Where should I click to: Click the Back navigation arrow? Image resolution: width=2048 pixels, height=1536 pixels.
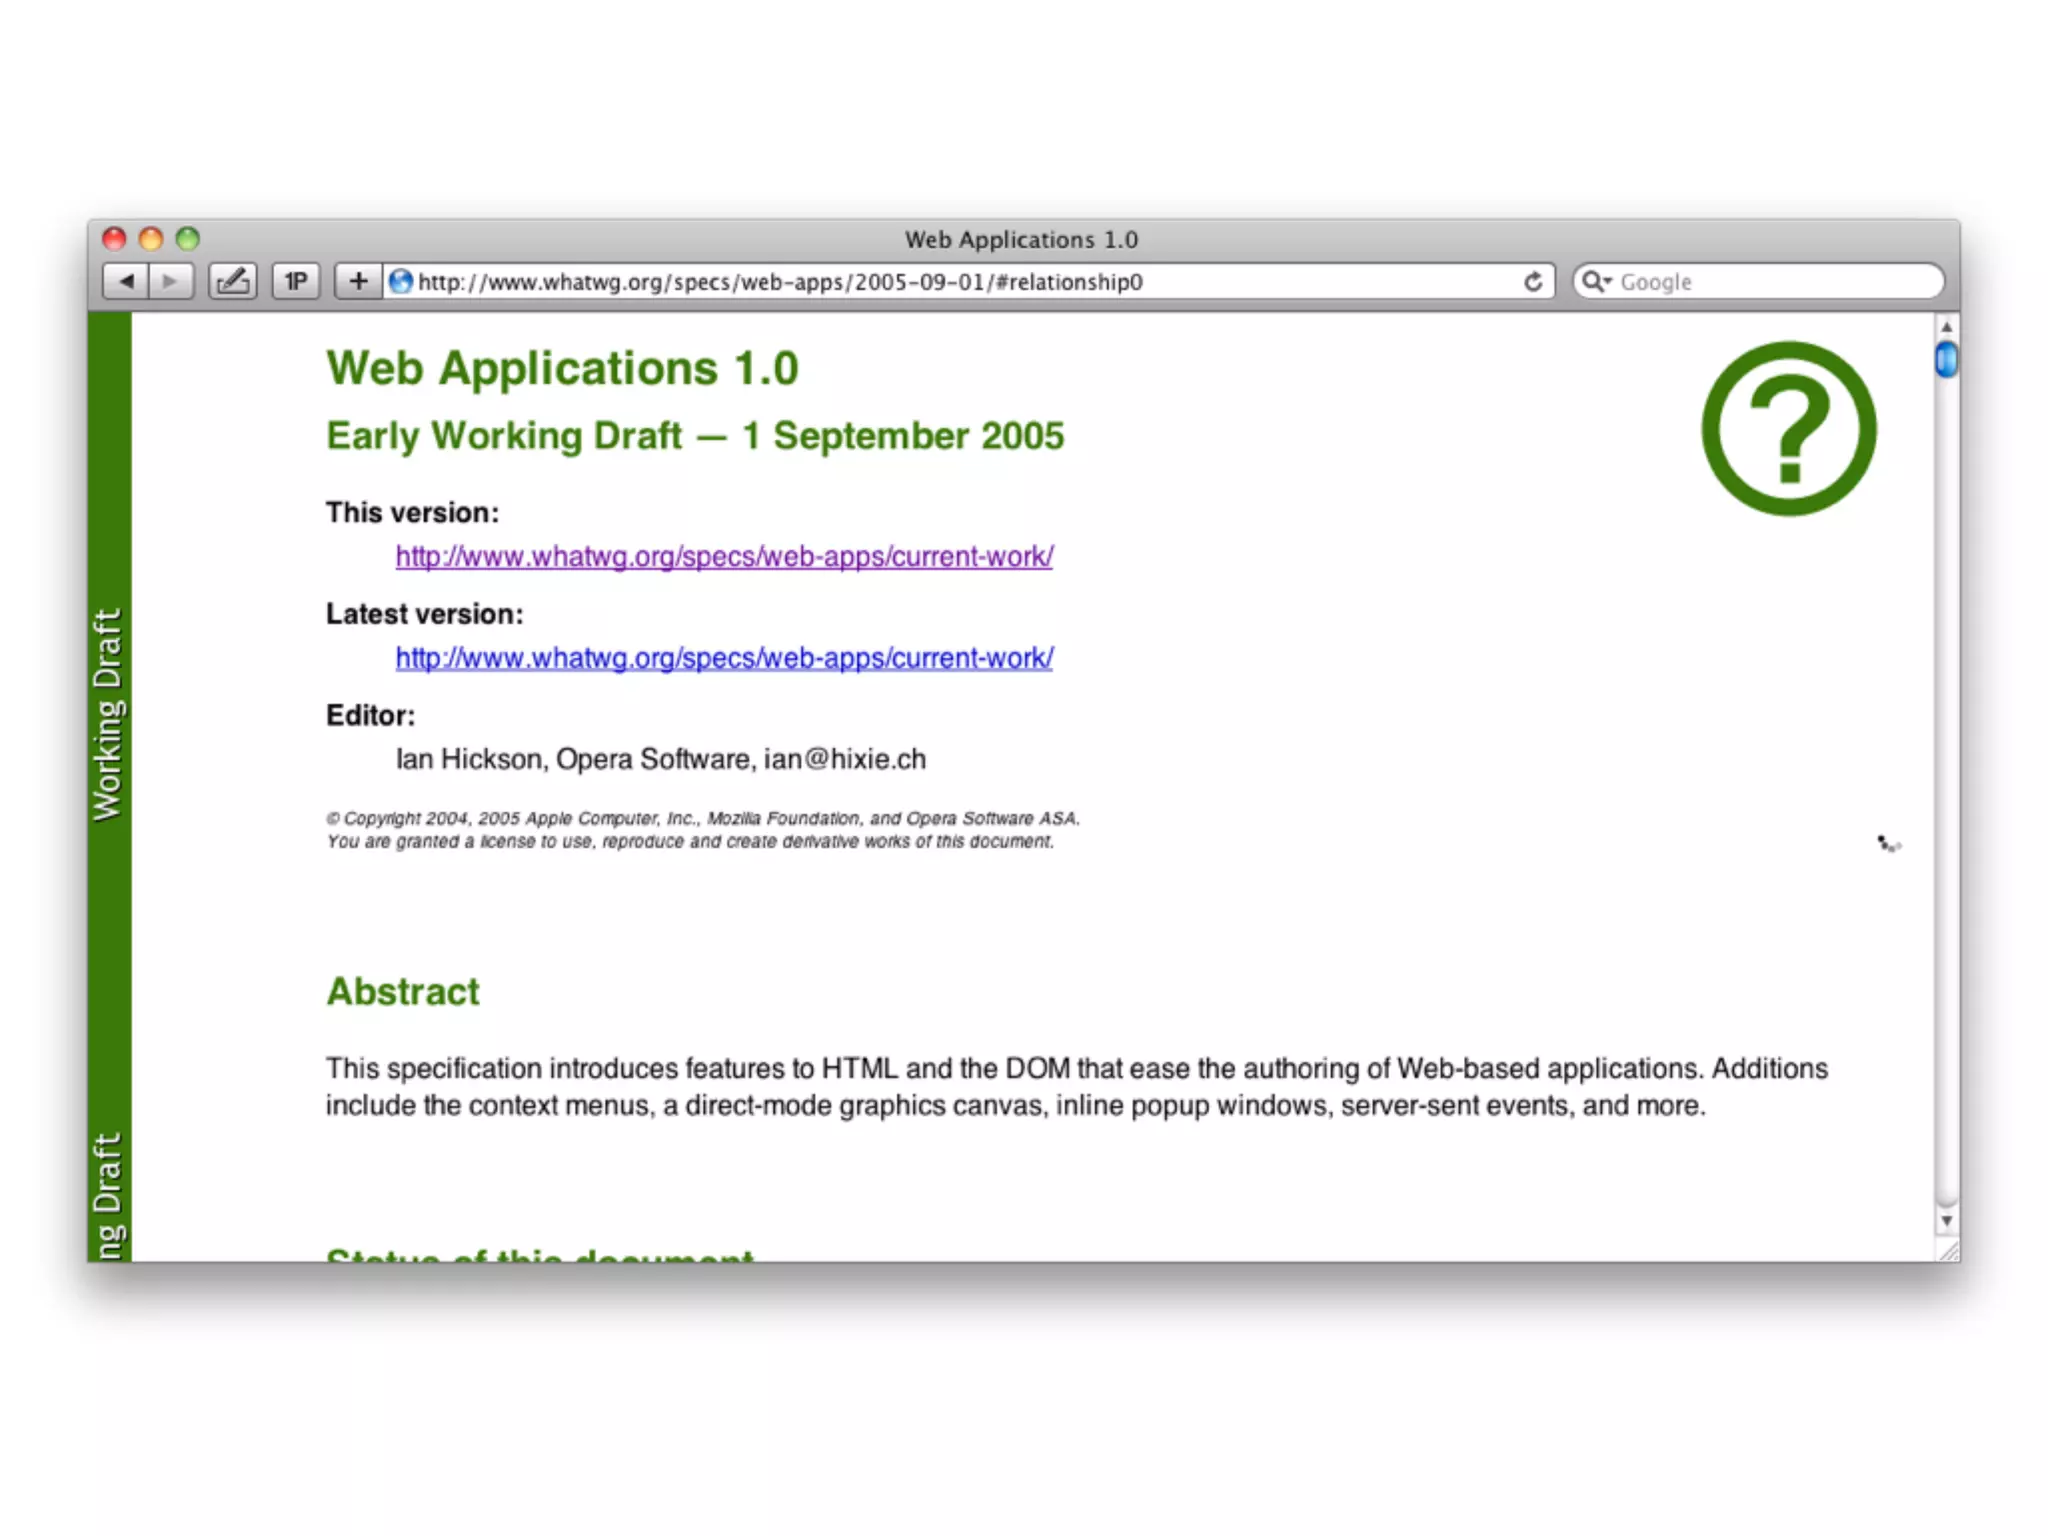[x=126, y=282]
